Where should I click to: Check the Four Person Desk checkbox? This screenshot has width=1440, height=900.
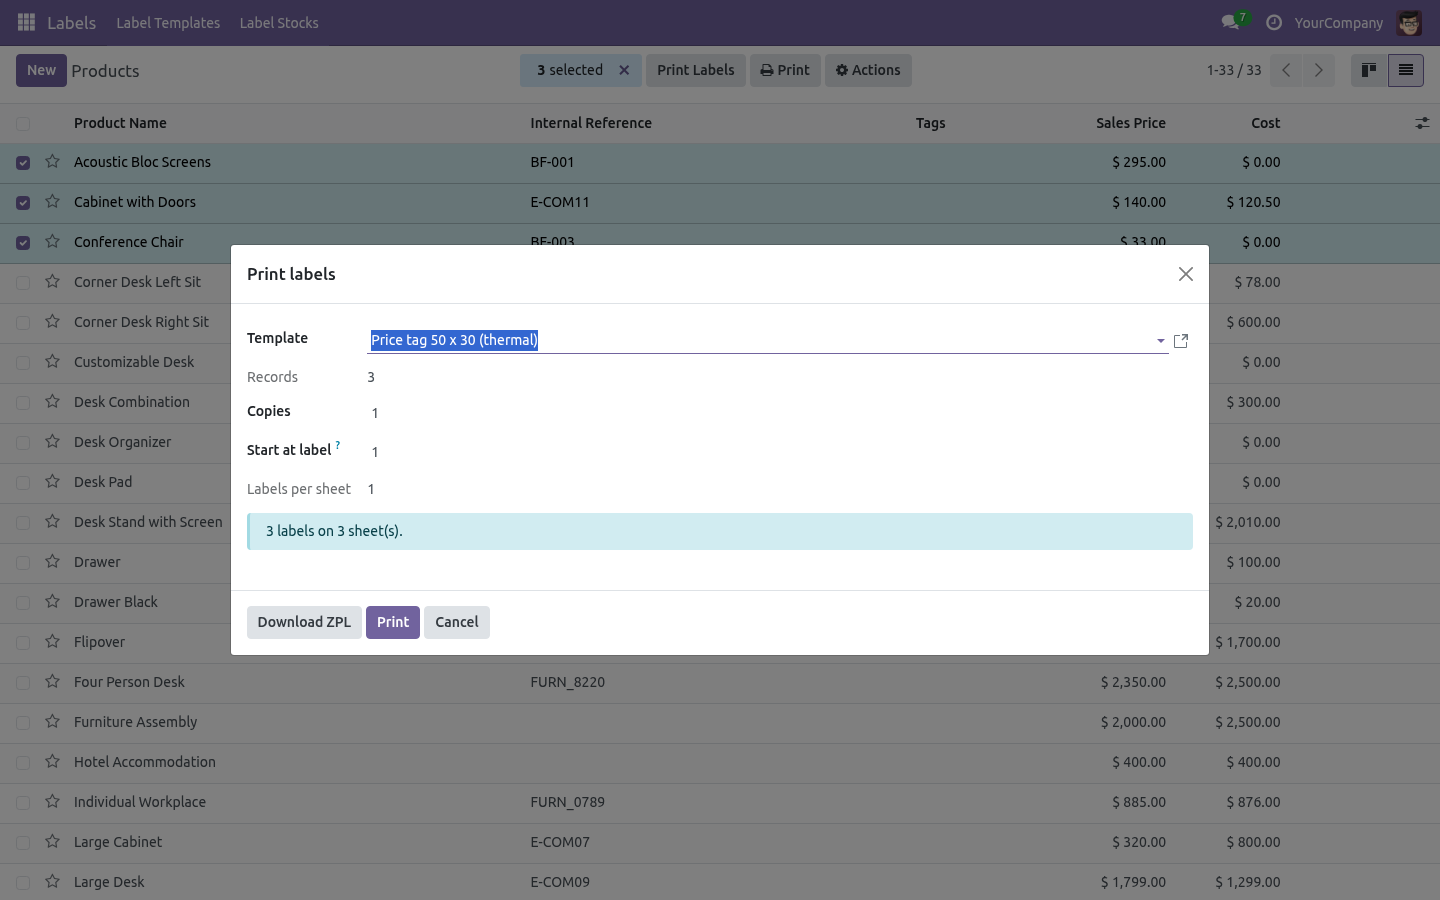pos(23,683)
